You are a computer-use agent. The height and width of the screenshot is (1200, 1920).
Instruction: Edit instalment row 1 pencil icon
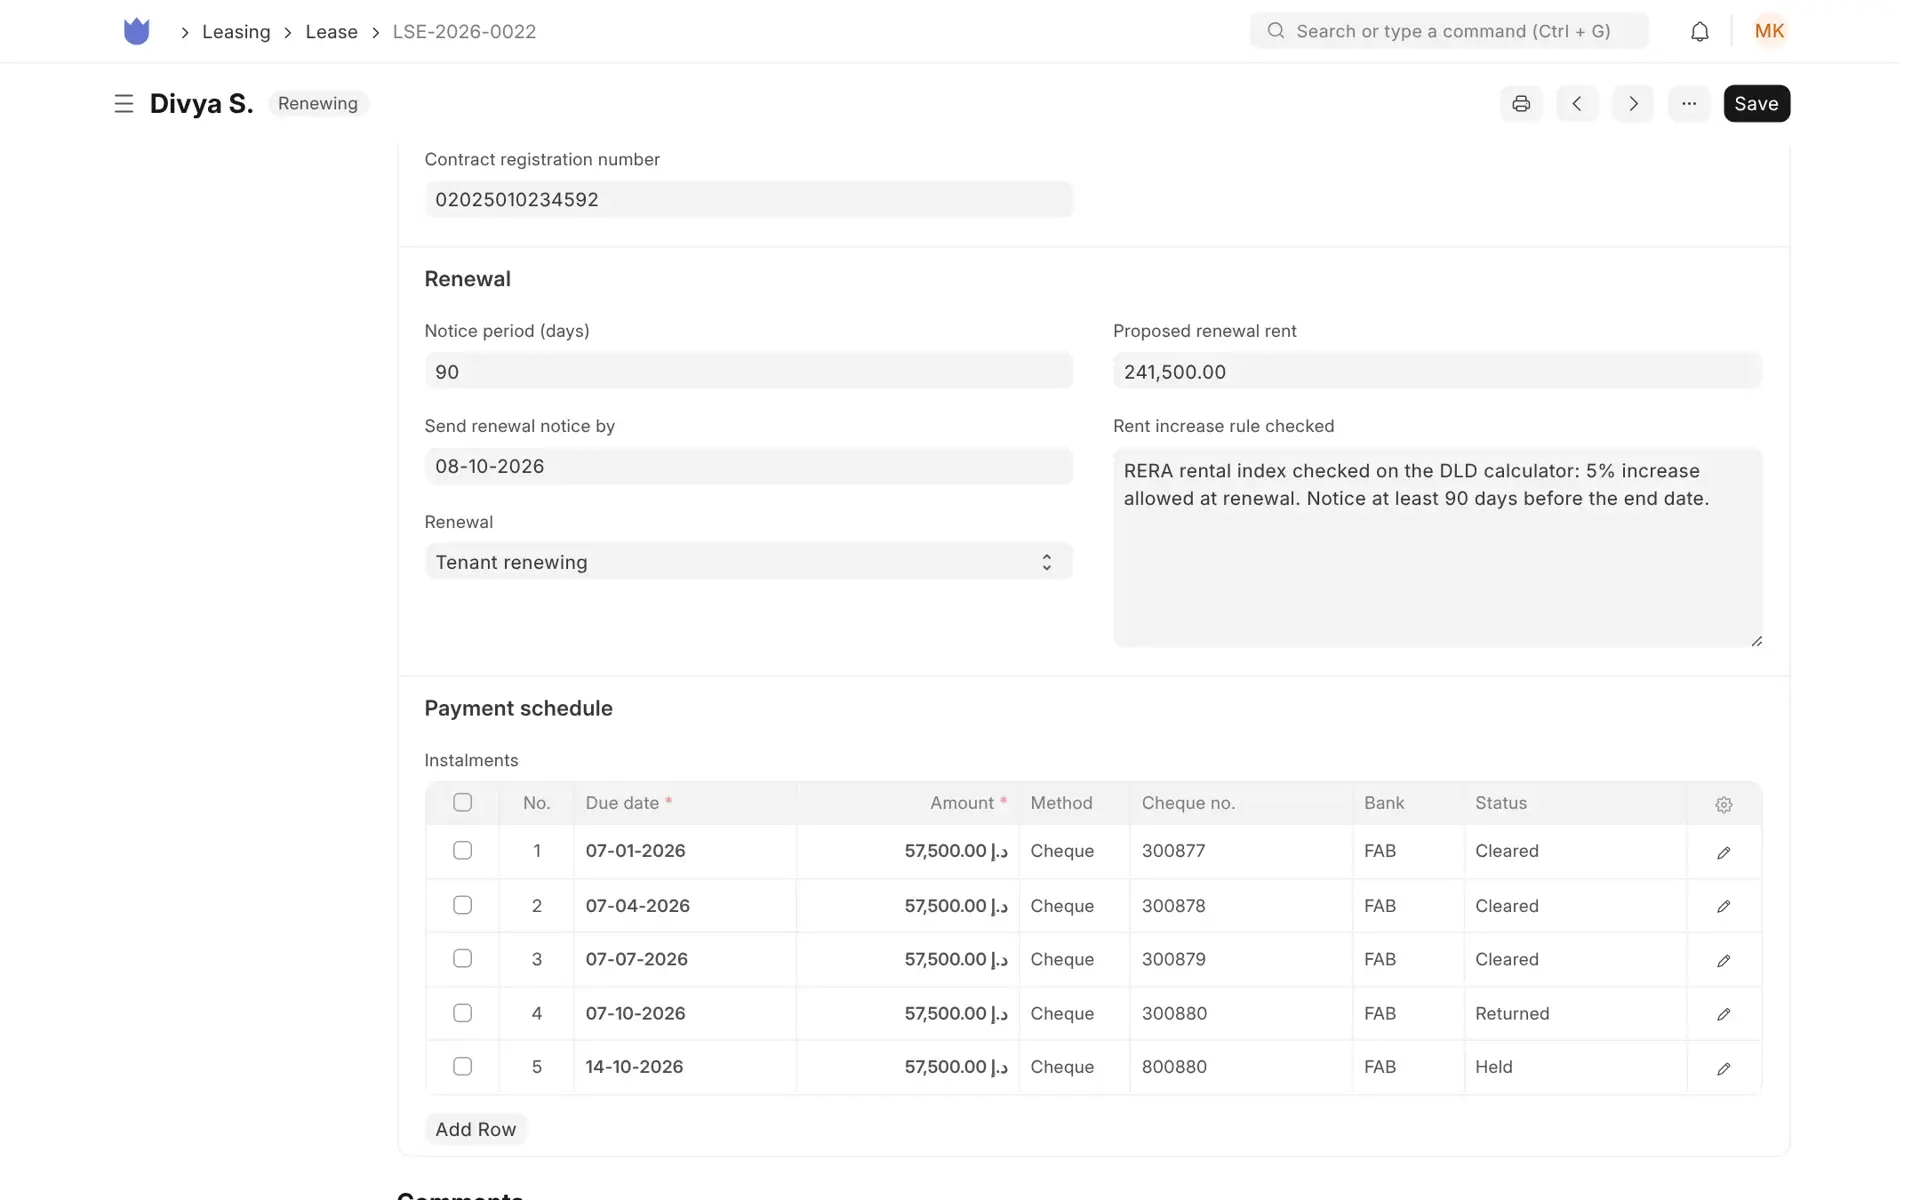pyautogui.click(x=1724, y=853)
